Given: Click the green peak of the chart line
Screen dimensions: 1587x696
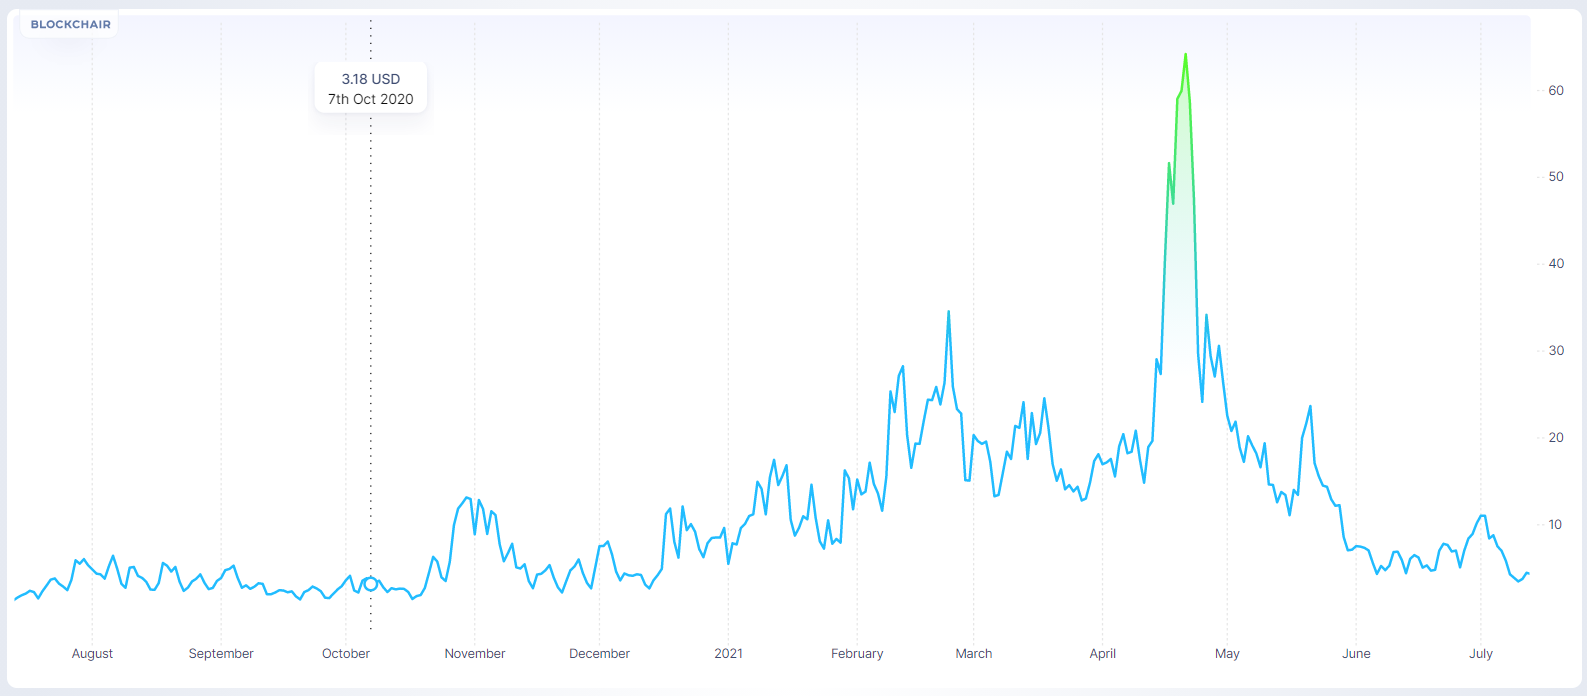Looking at the screenshot, I should coord(1185,56).
